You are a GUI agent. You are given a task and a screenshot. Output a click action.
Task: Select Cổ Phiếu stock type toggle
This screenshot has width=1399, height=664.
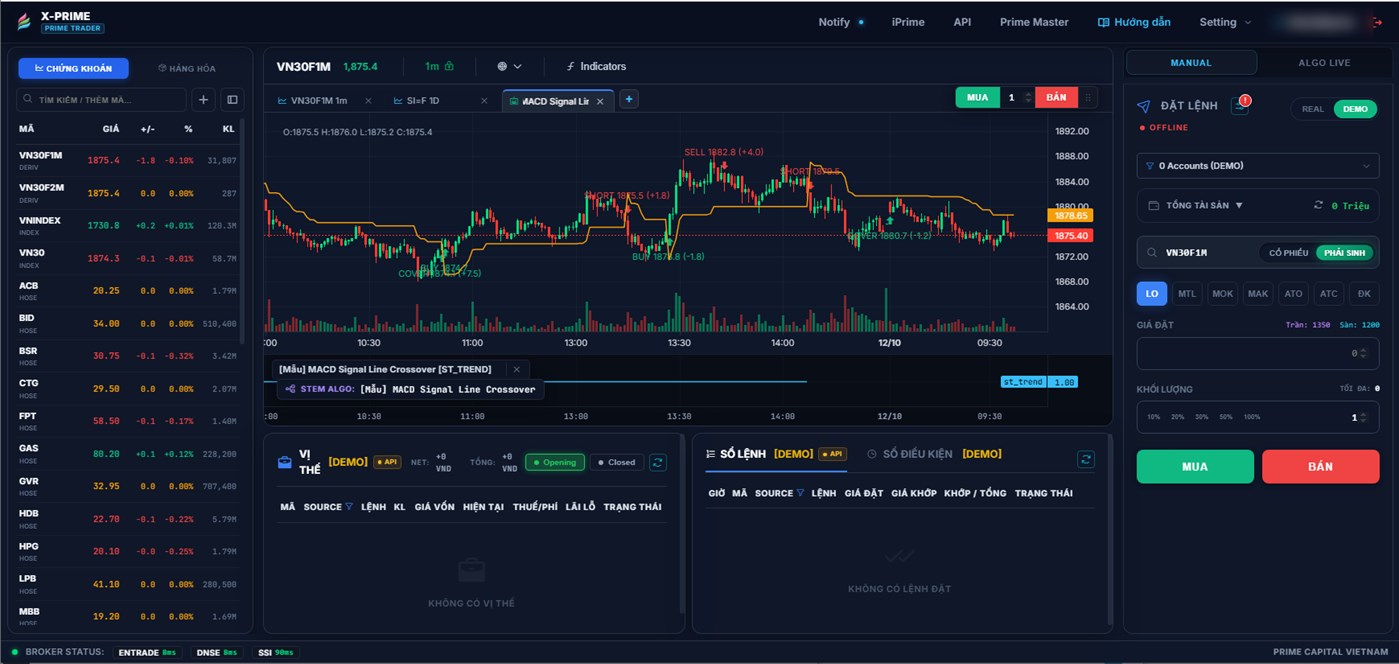(x=1288, y=253)
